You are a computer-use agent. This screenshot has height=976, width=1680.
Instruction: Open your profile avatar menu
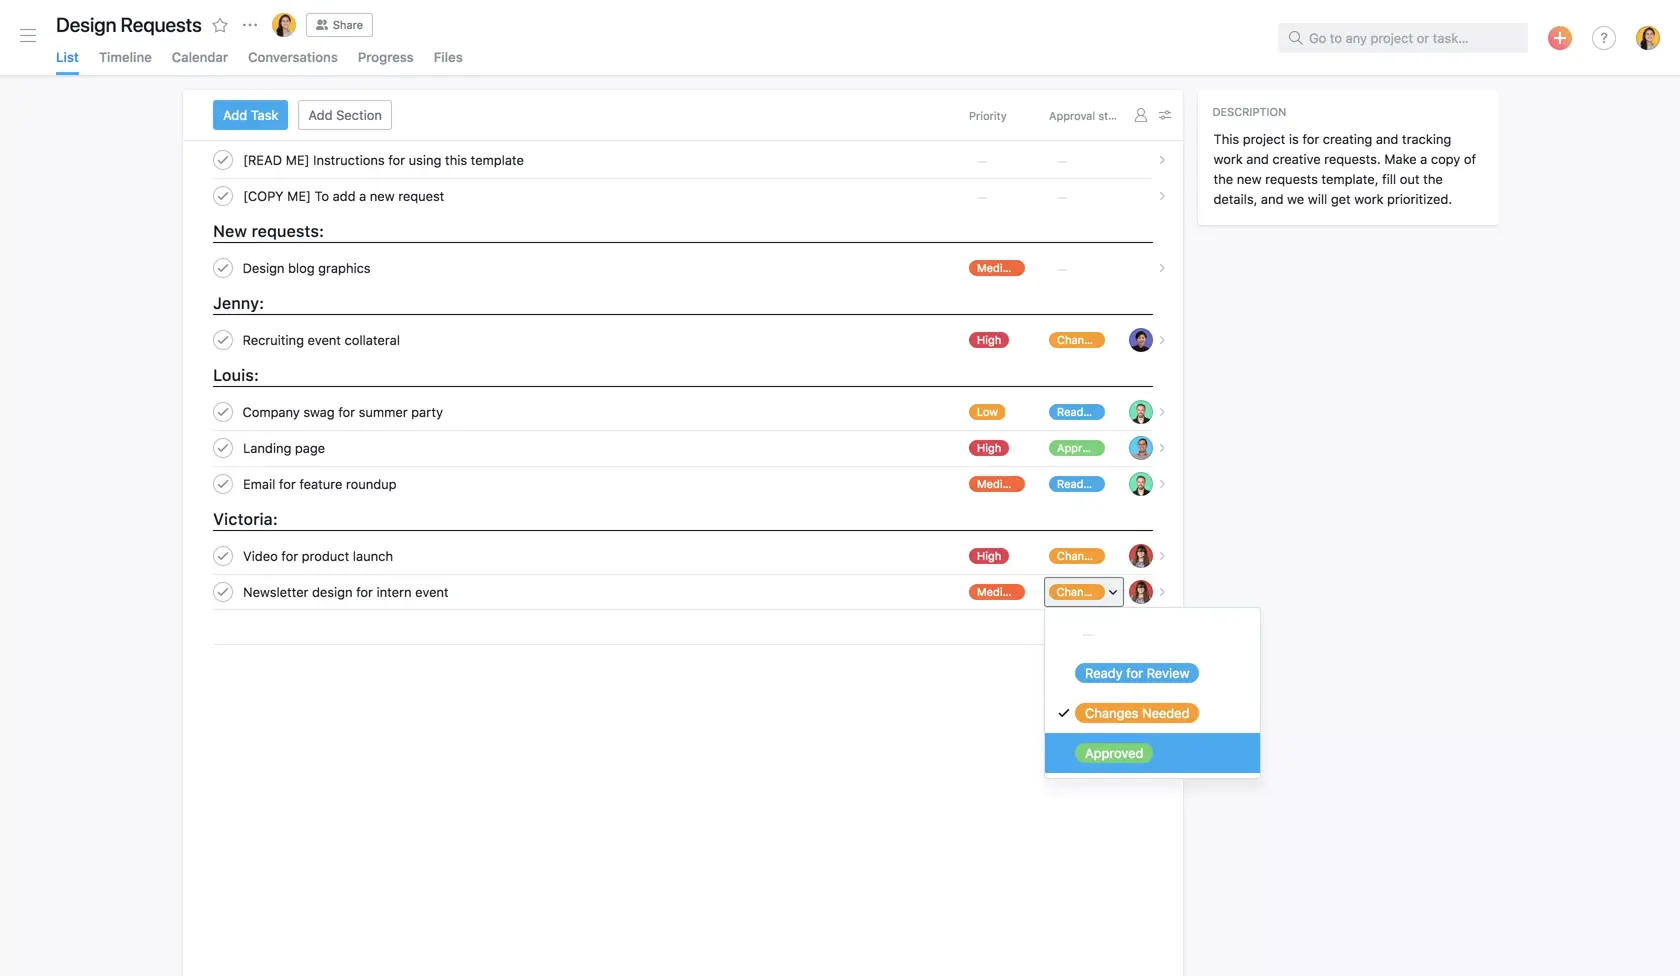pos(1647,37)
